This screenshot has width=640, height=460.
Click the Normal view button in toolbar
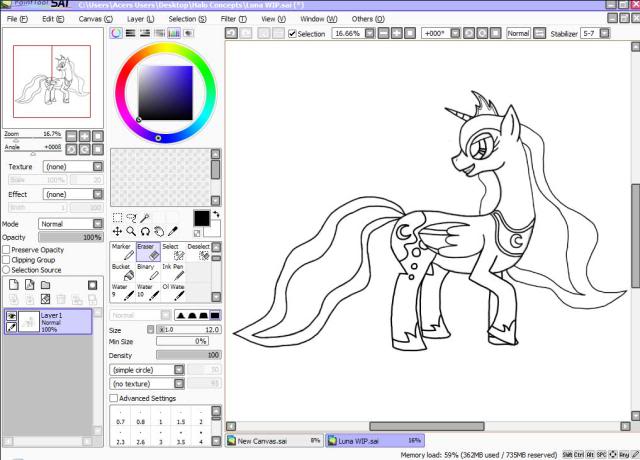[518, 33]
